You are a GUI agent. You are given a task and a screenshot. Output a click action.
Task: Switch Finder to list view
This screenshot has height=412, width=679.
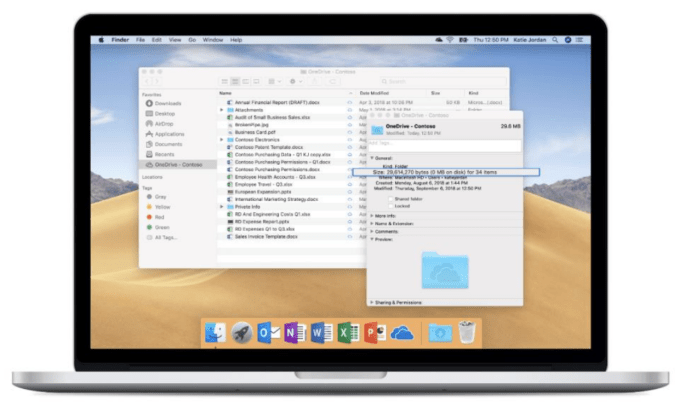click(x=235, y=81)
